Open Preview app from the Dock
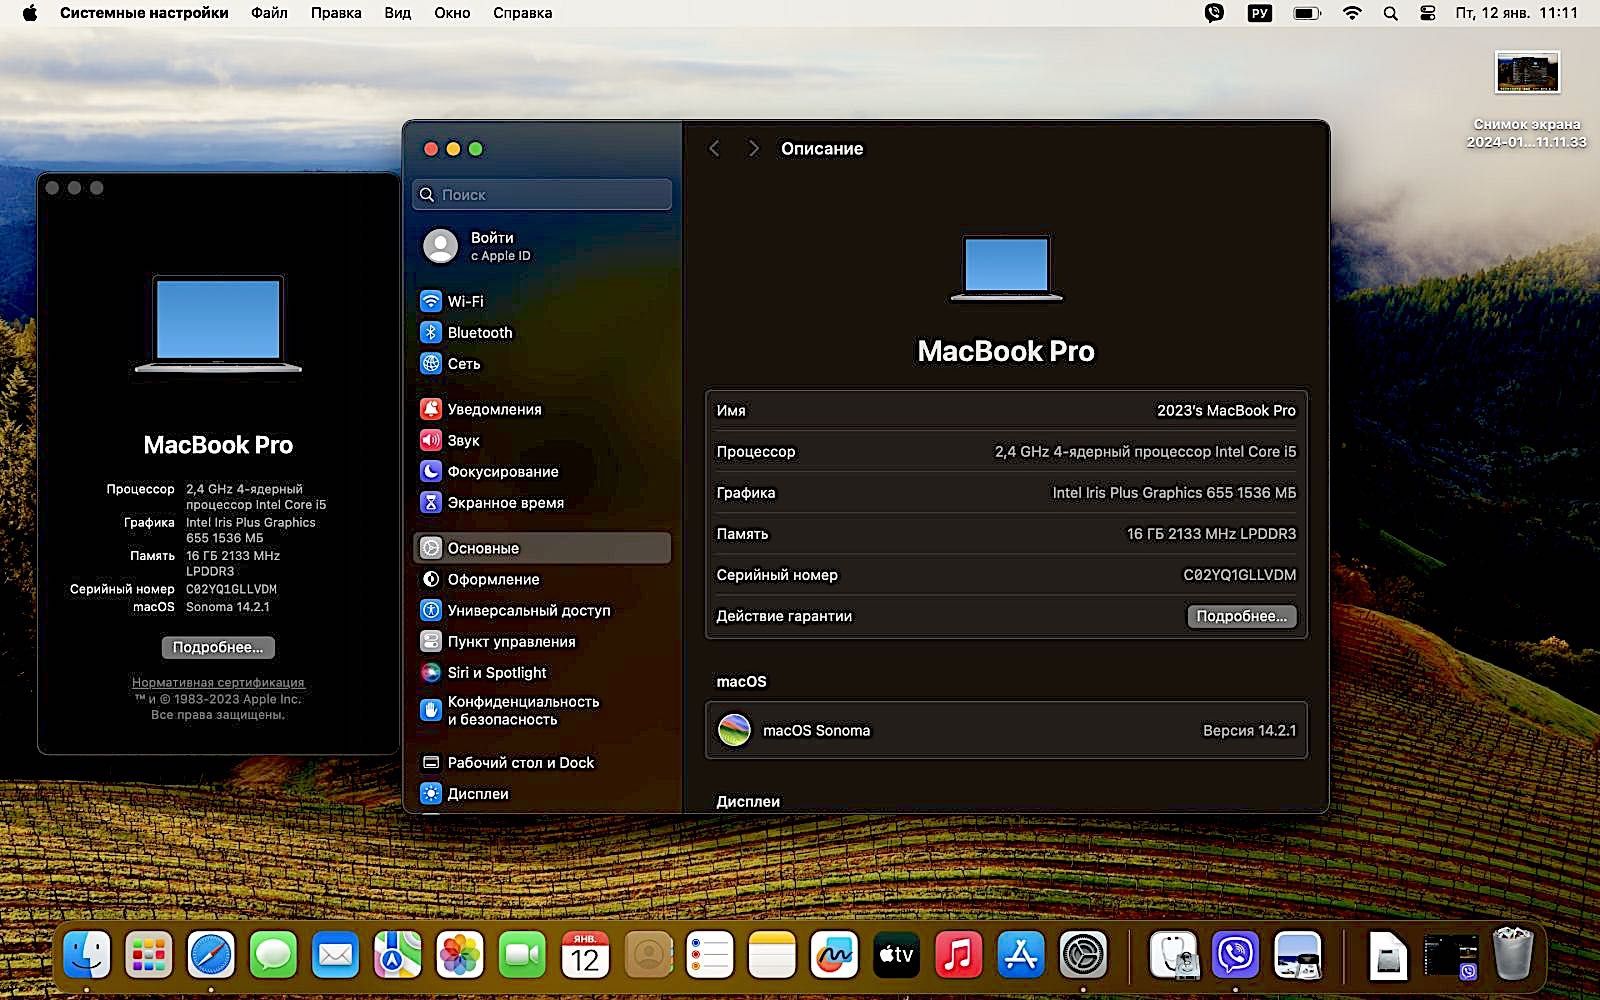1600x1000 pixels. click(1298, 955)
